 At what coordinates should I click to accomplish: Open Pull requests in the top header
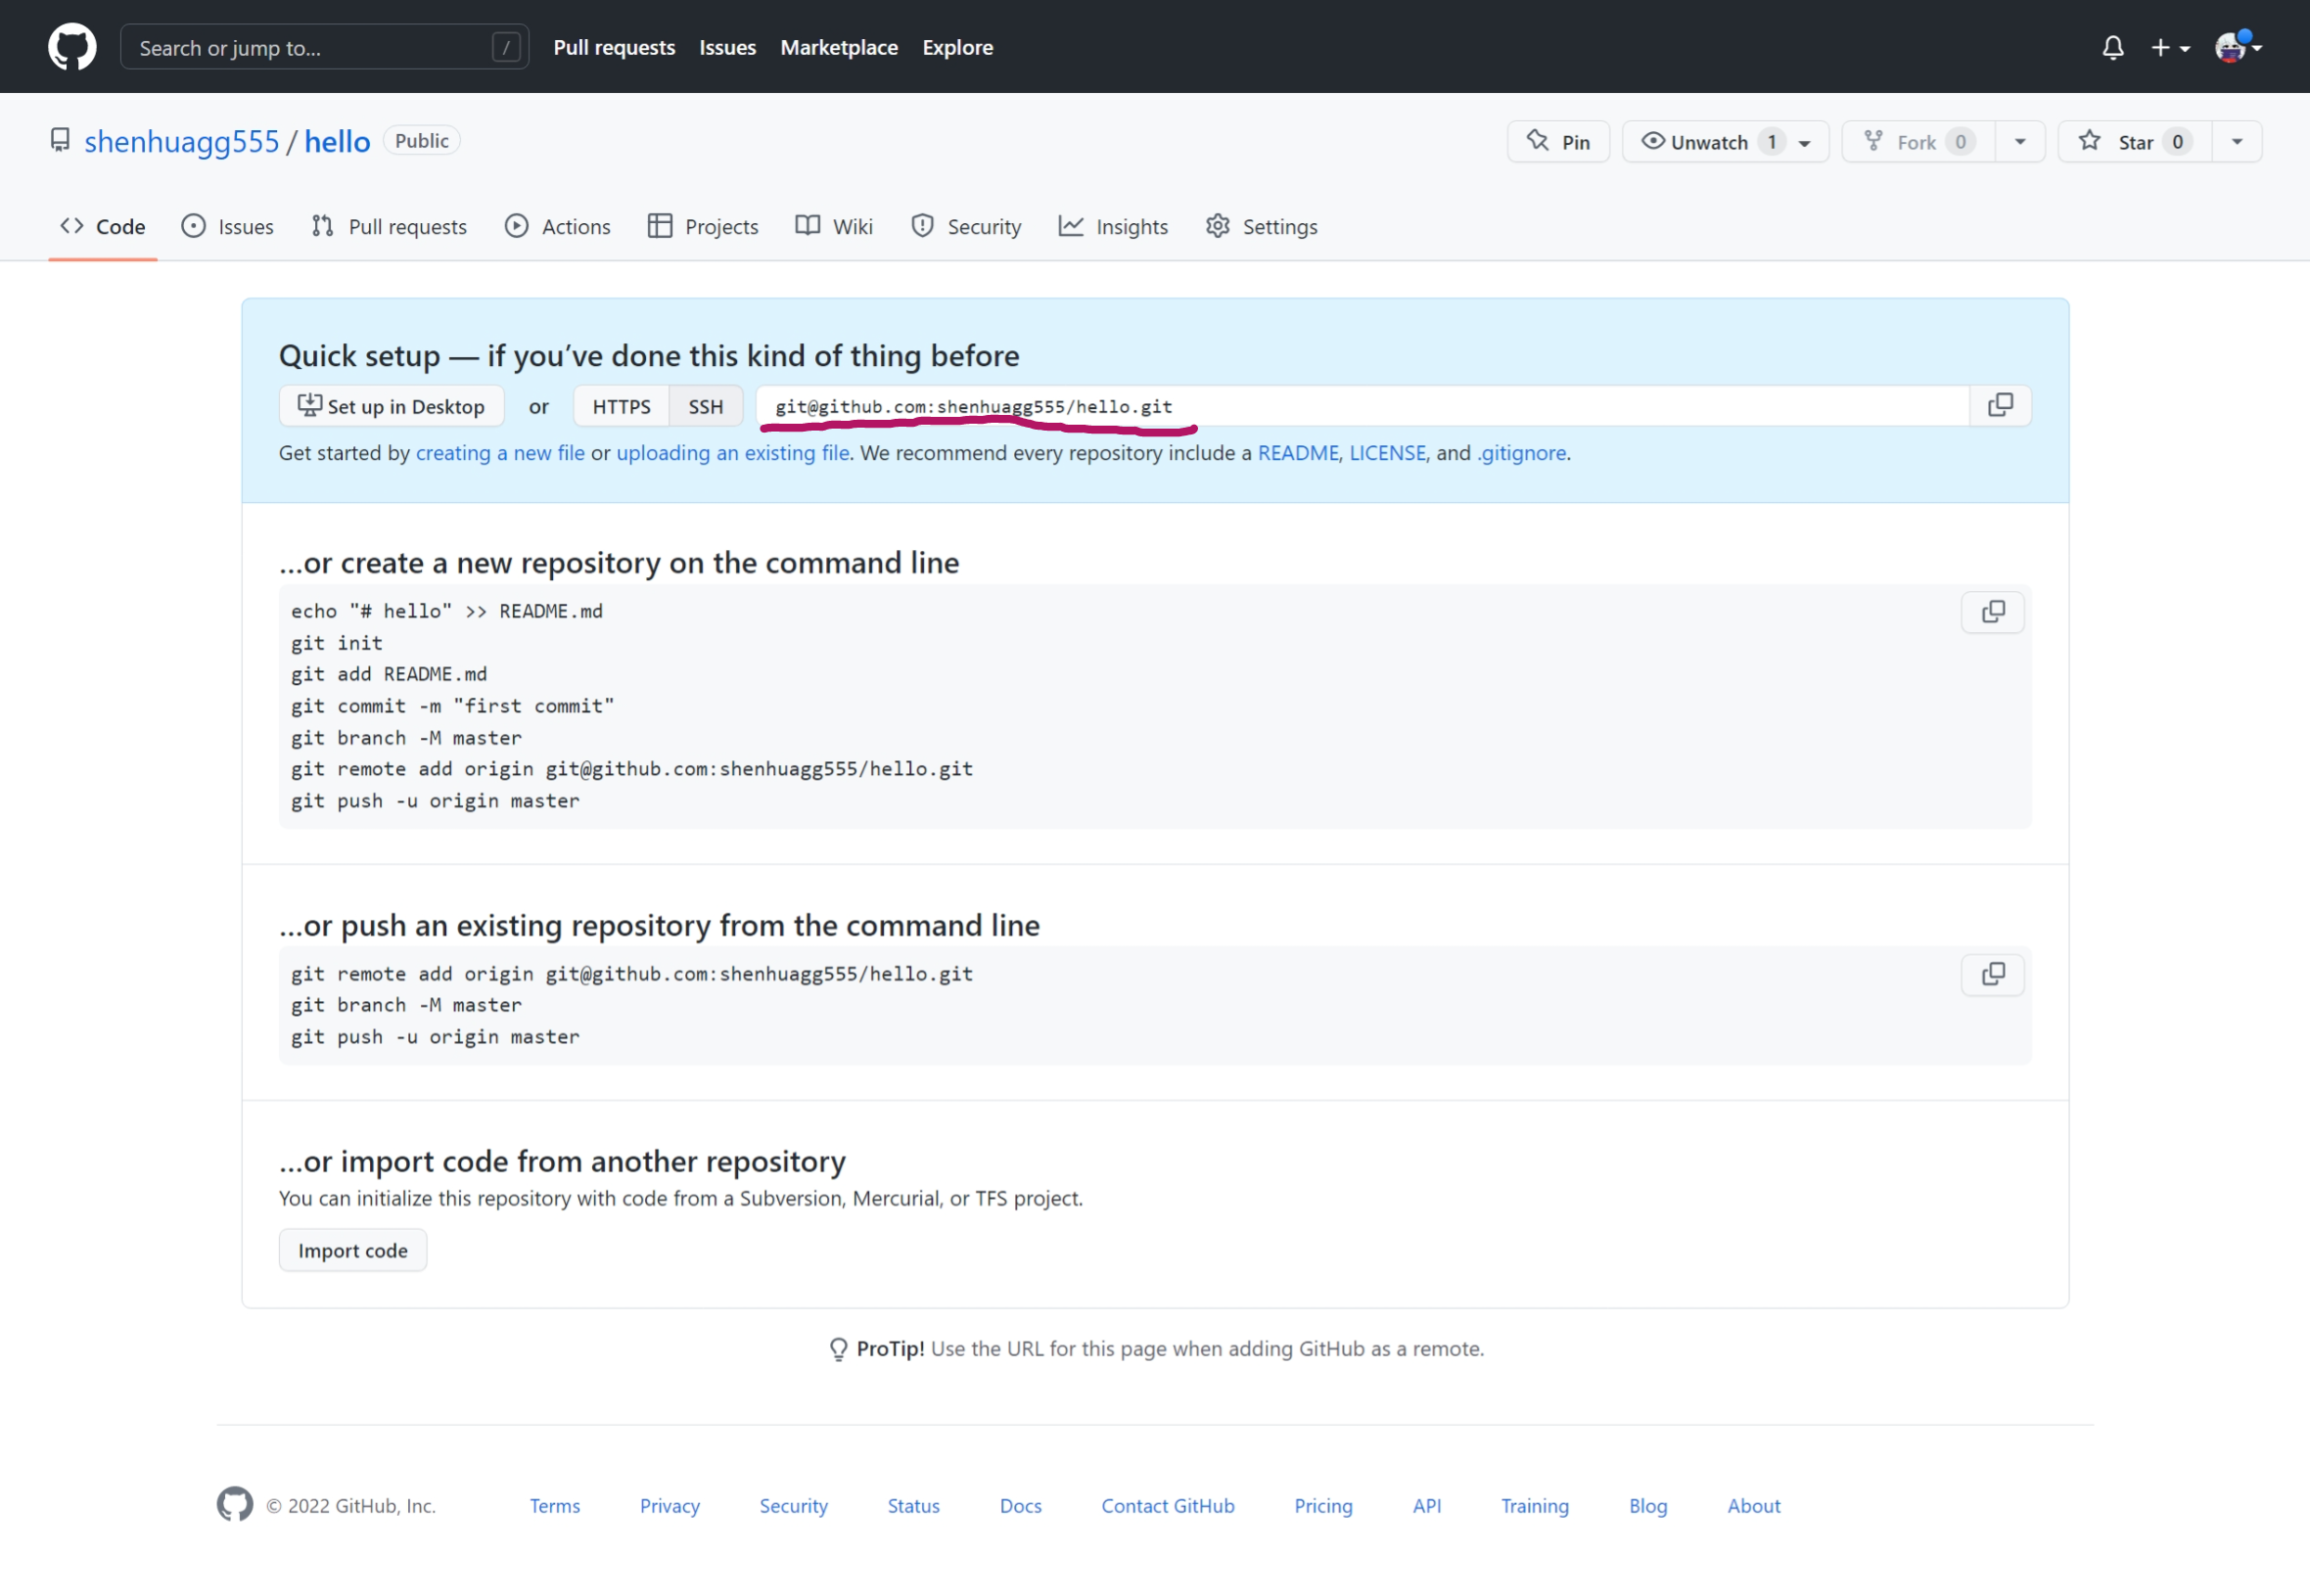tap(614, 47)
